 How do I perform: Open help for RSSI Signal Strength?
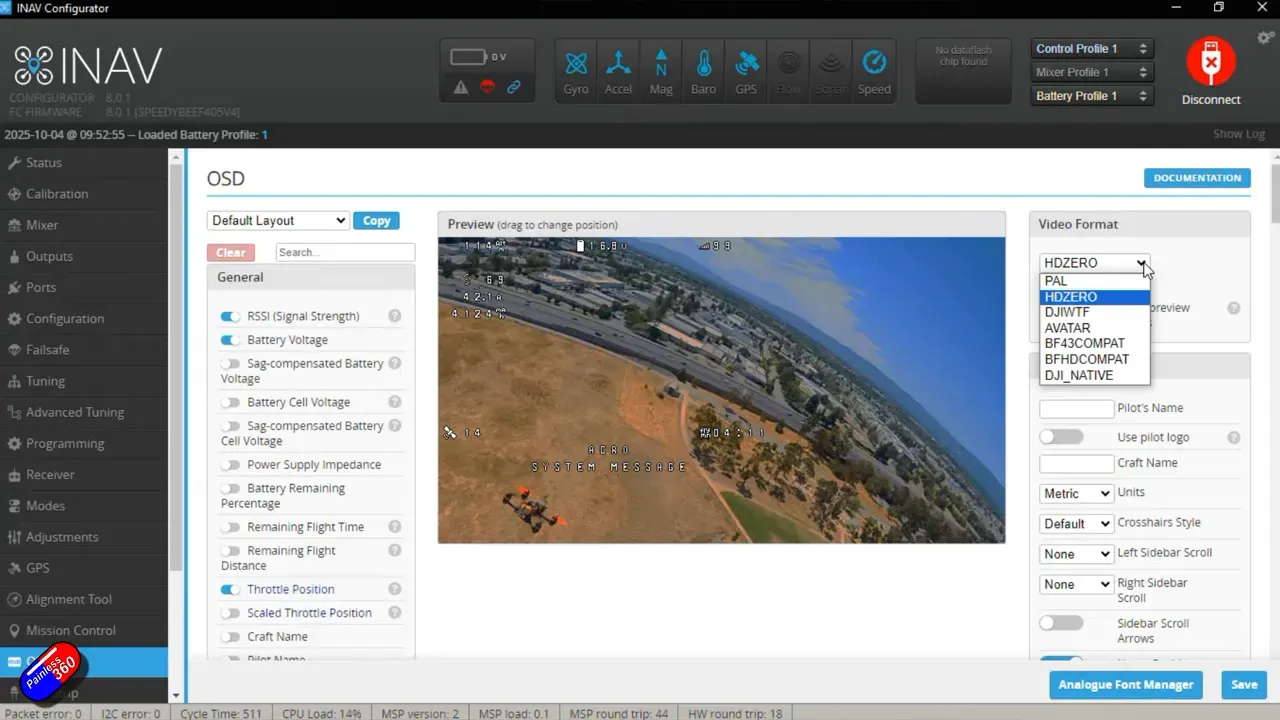pyautogui.click(x=395, y=316)
